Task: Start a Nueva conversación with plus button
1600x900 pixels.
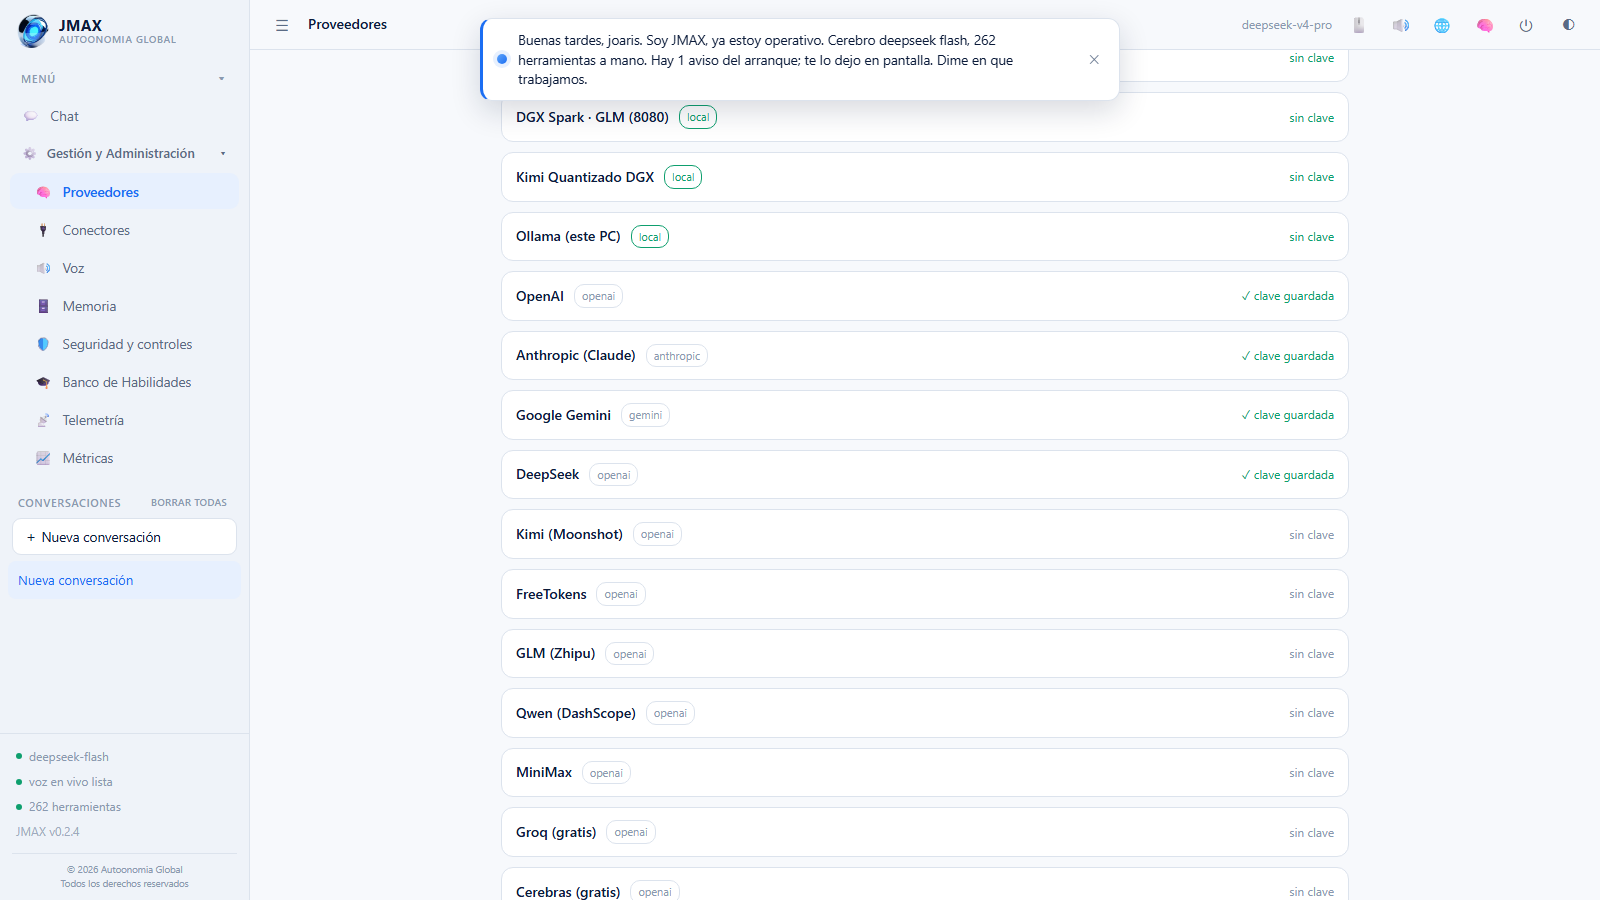Action: point(124,537)
